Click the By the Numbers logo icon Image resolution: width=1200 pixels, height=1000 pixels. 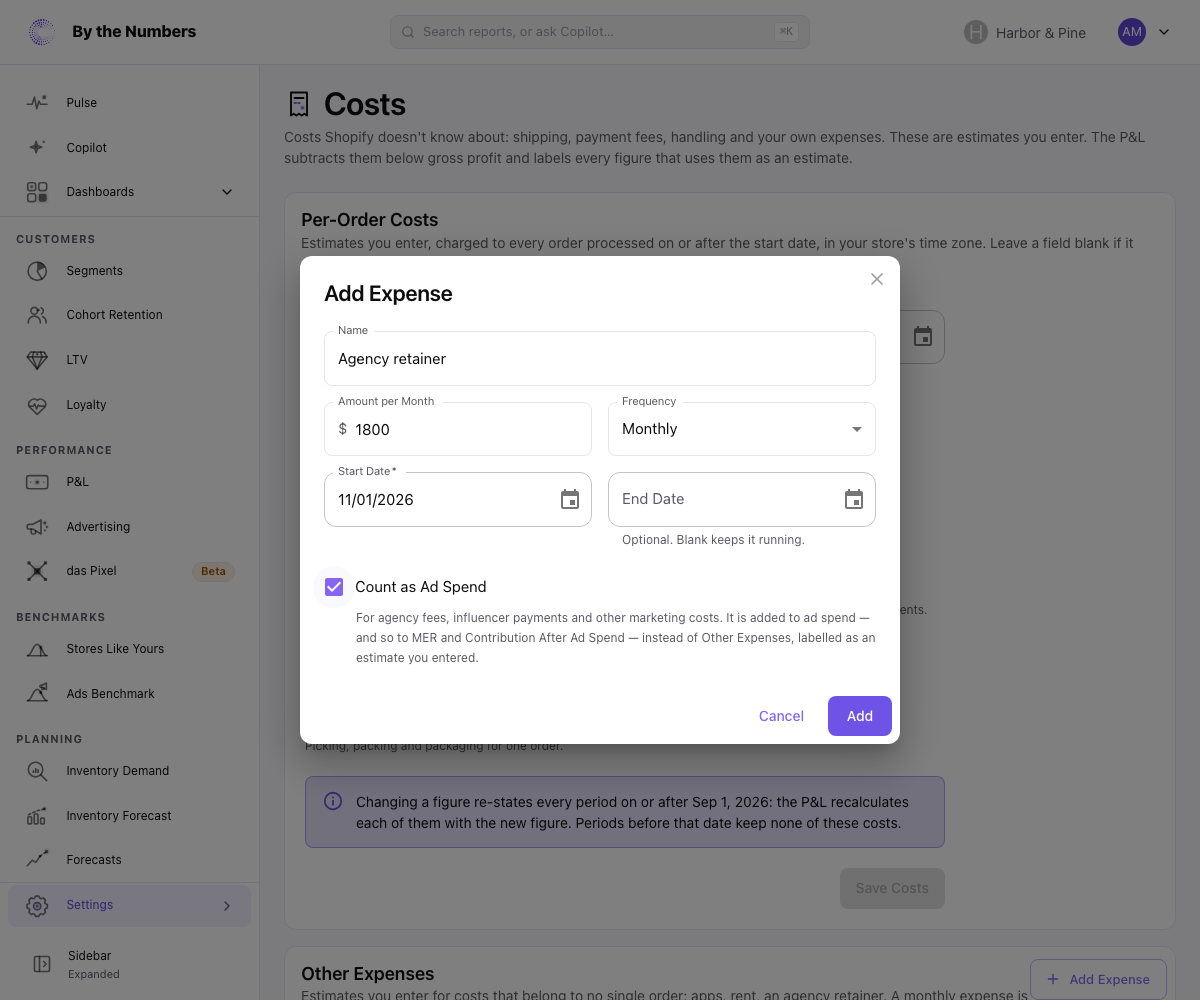pos(41,32)
